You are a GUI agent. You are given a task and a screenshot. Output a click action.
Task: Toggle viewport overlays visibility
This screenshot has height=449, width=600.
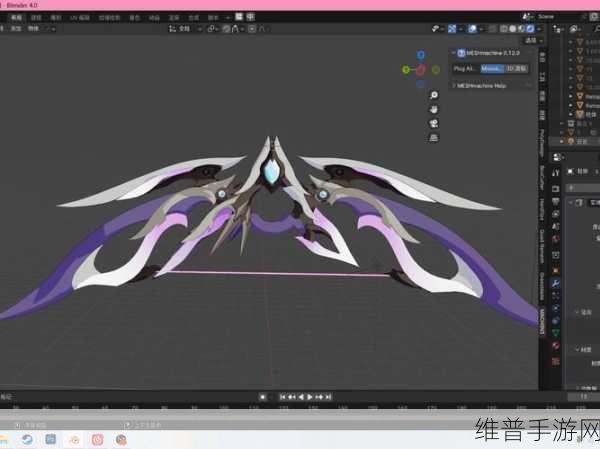point(473,29)
